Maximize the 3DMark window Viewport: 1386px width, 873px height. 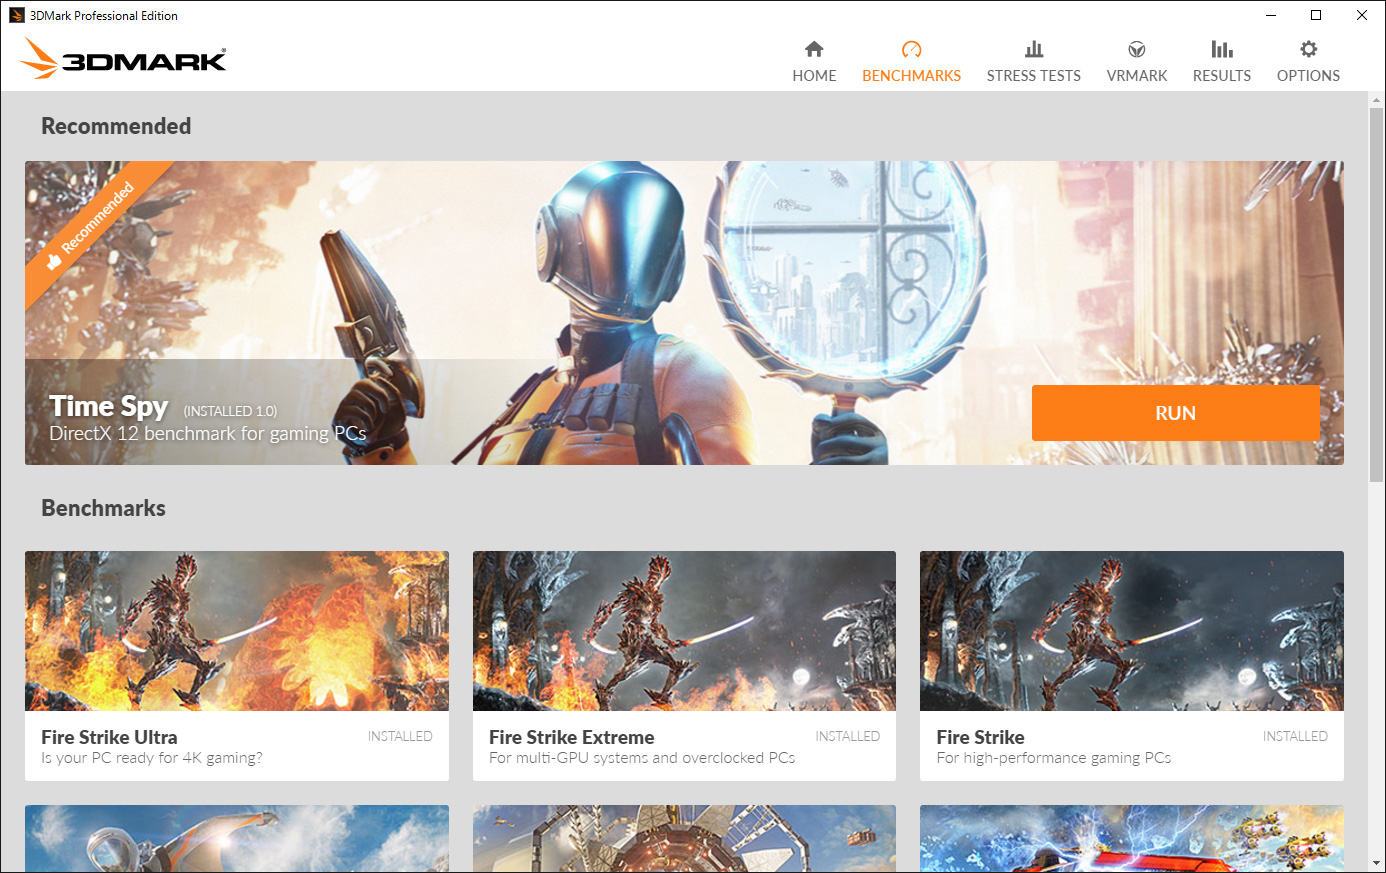1316,15
